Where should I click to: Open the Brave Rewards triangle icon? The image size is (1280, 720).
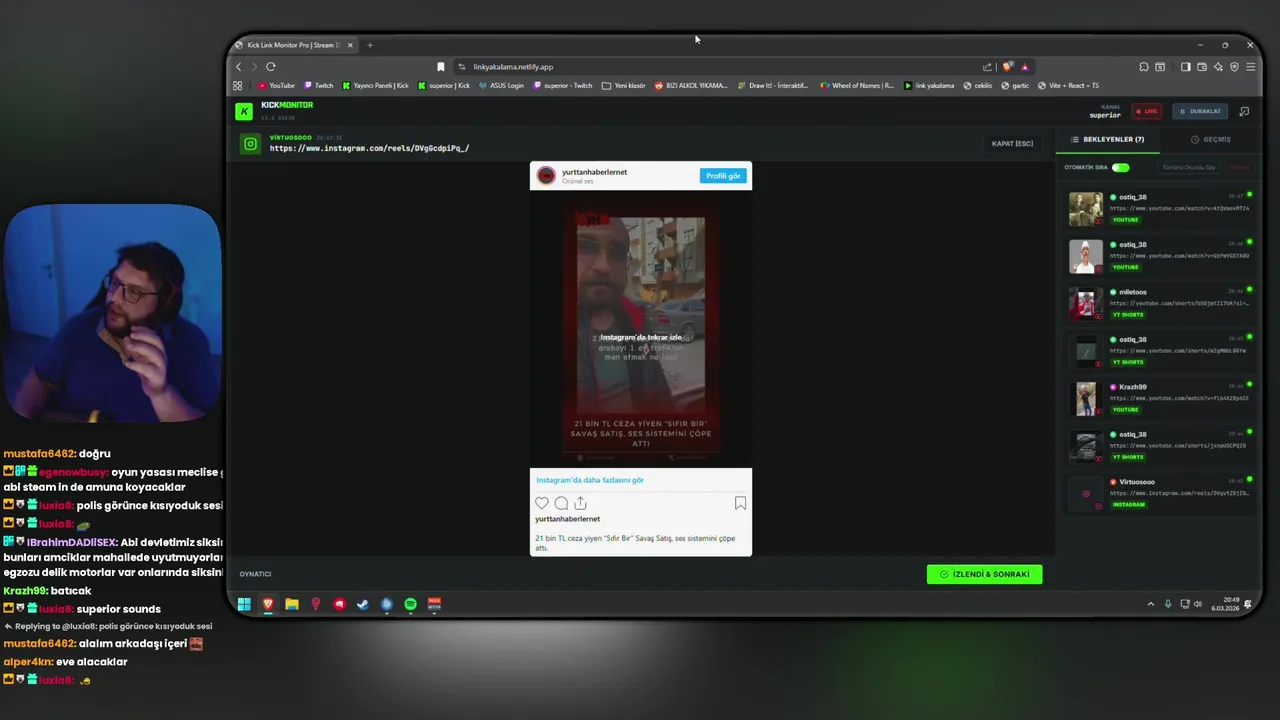coord(1024,67)
